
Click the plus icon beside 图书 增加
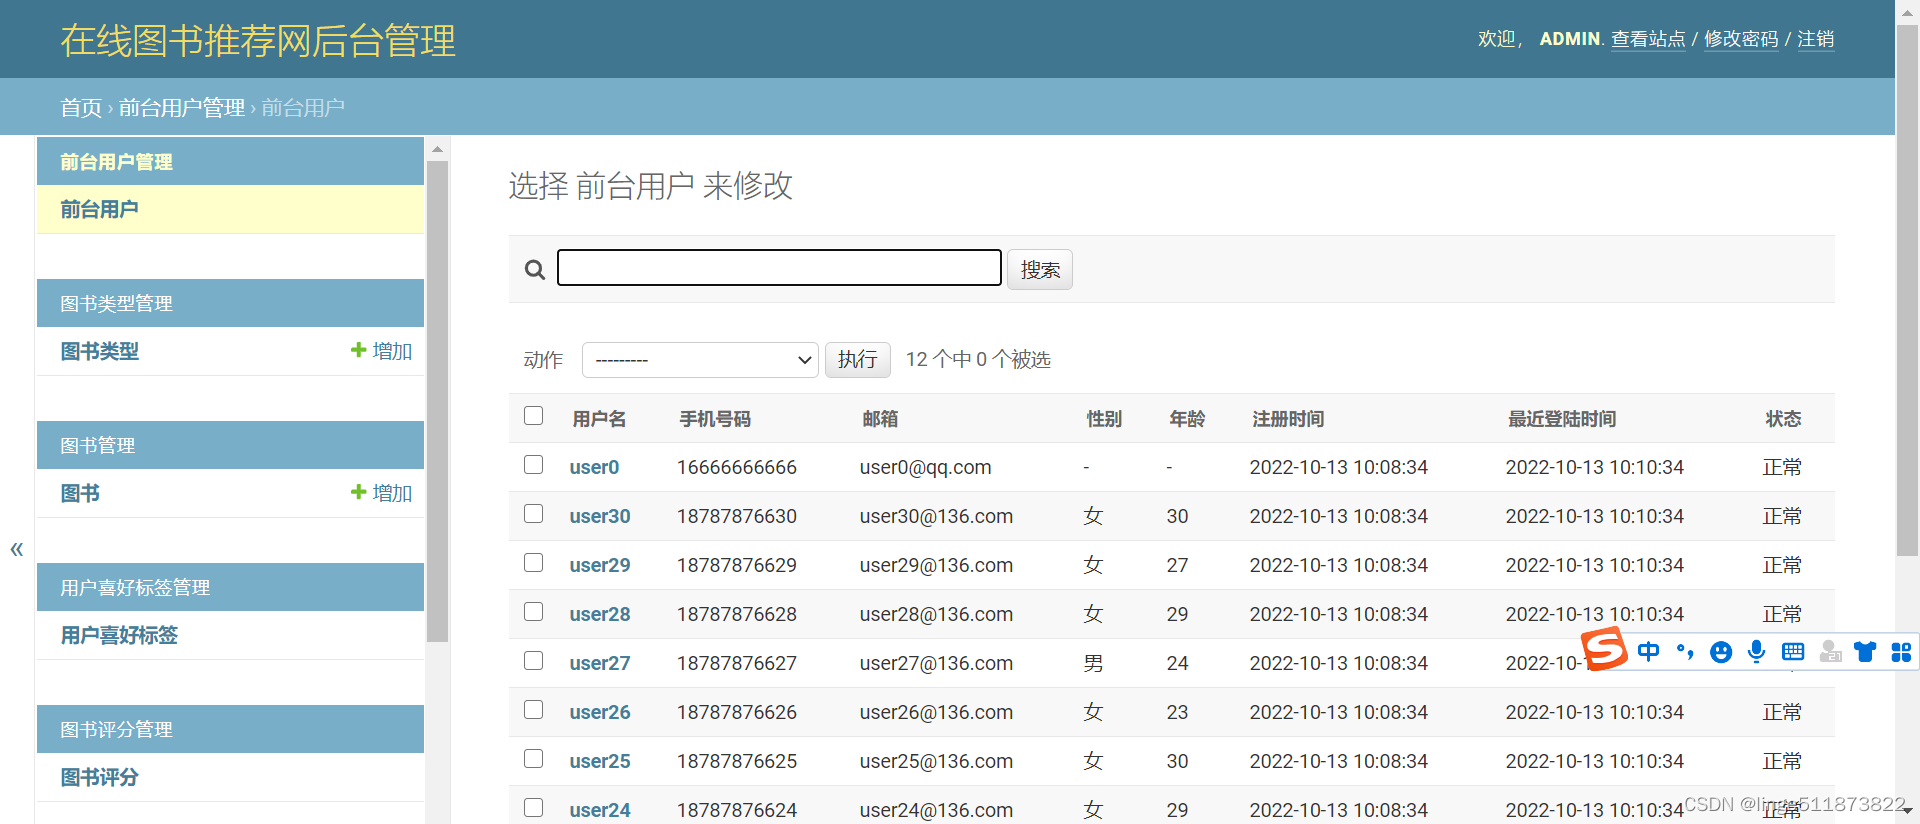pos(358,492)
